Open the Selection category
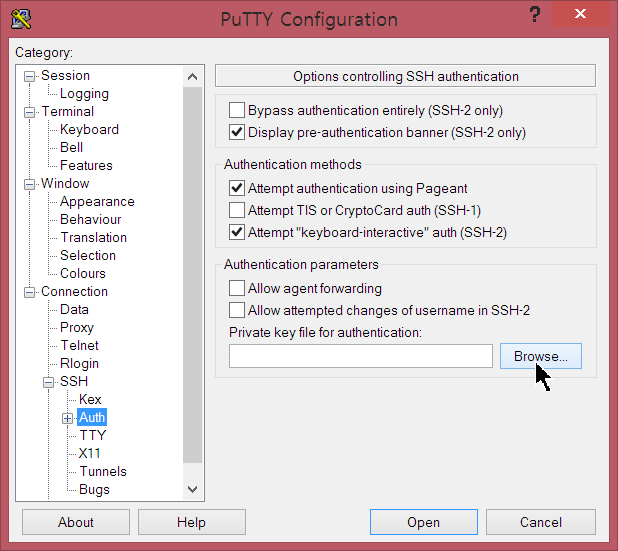 [88, 255]
